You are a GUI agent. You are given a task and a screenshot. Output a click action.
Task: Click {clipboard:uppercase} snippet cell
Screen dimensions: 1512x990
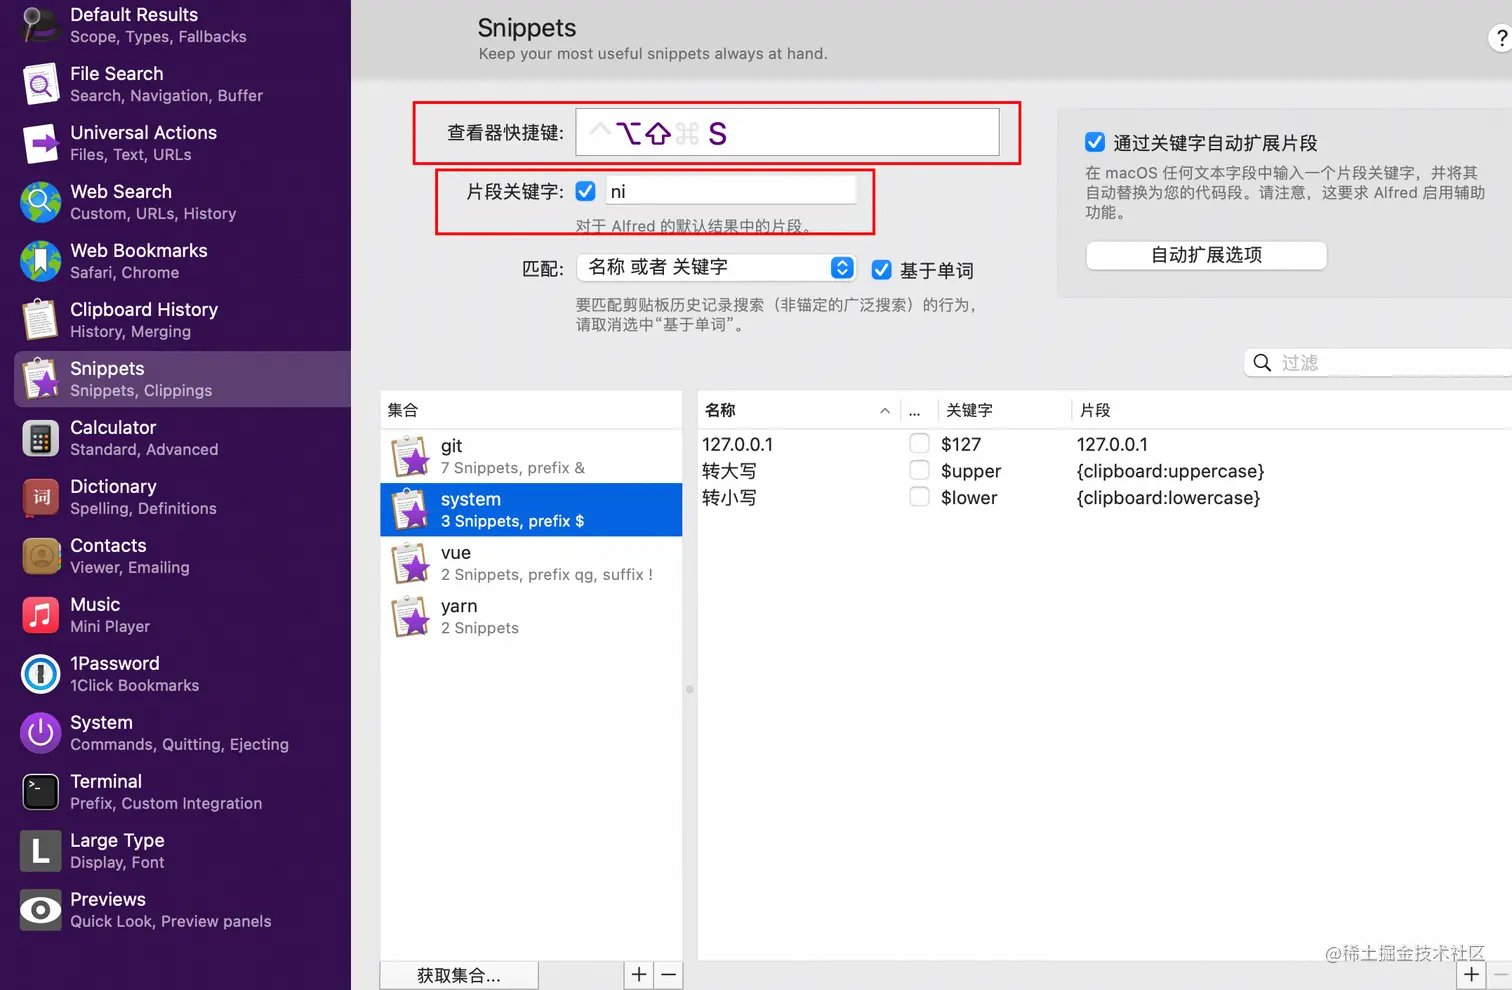click(1170, 471)
